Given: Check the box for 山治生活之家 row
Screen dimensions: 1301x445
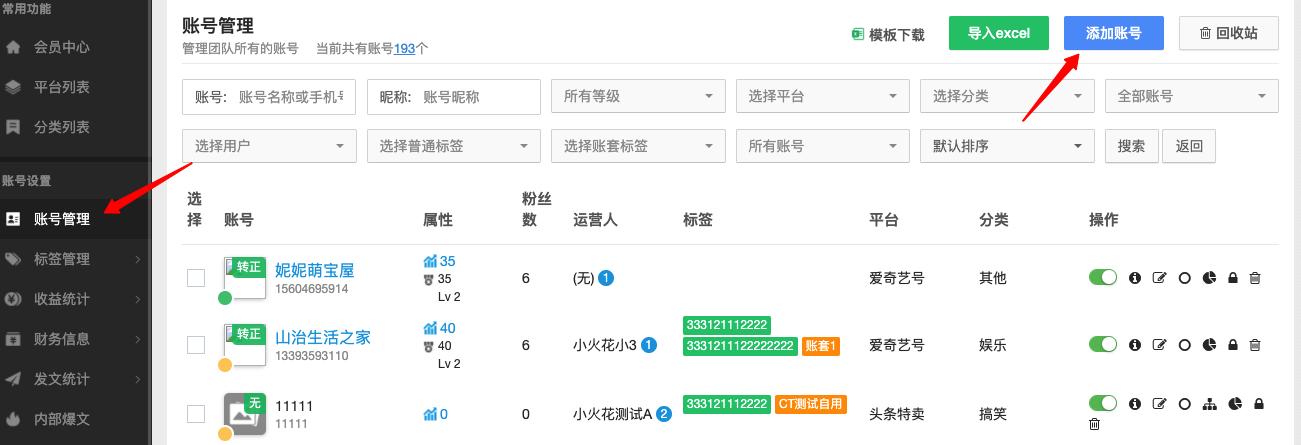Looking at the screenshot, I should point(196,345).
